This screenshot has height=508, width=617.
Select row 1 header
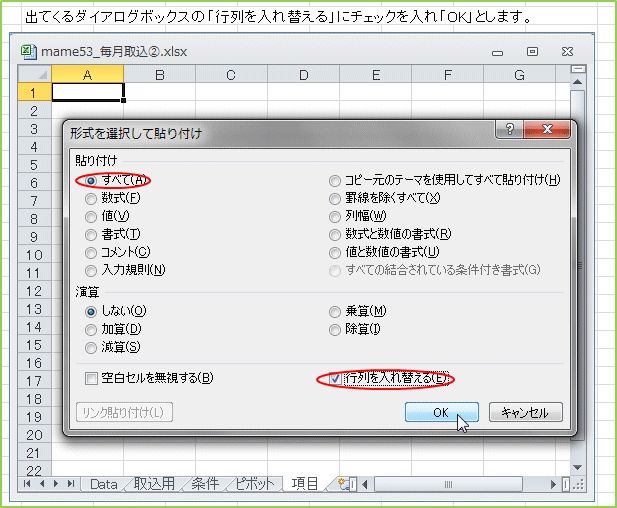tap(35, 92)
